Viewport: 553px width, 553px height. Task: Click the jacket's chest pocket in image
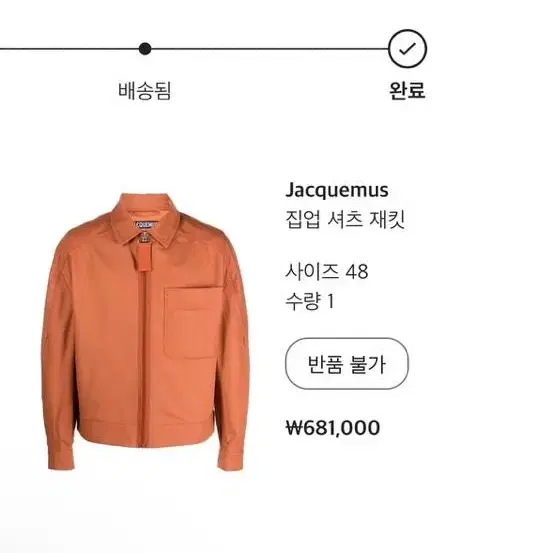pyautogui.click(x=193, y=323)
